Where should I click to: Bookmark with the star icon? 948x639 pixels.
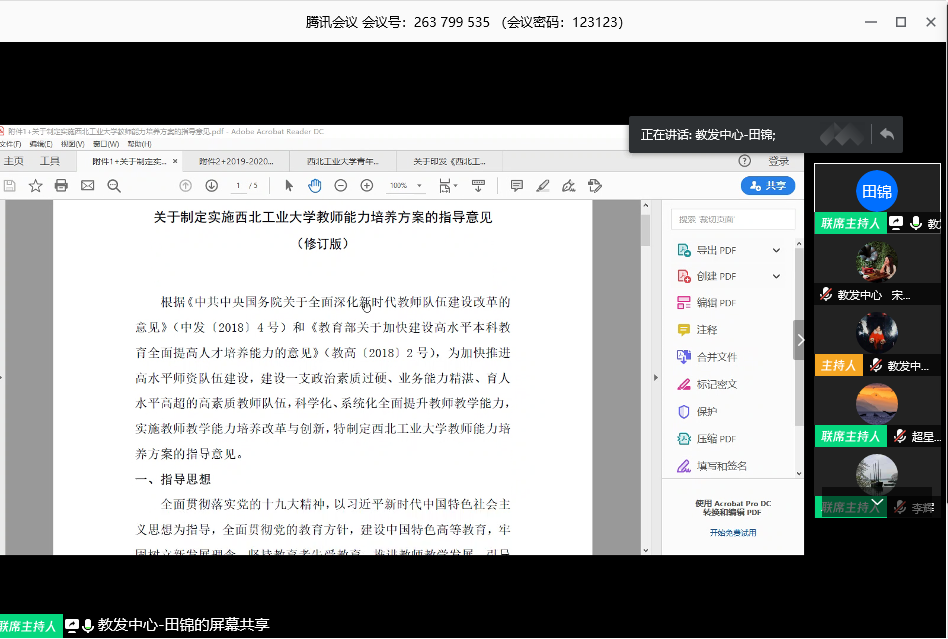(36, 186)
